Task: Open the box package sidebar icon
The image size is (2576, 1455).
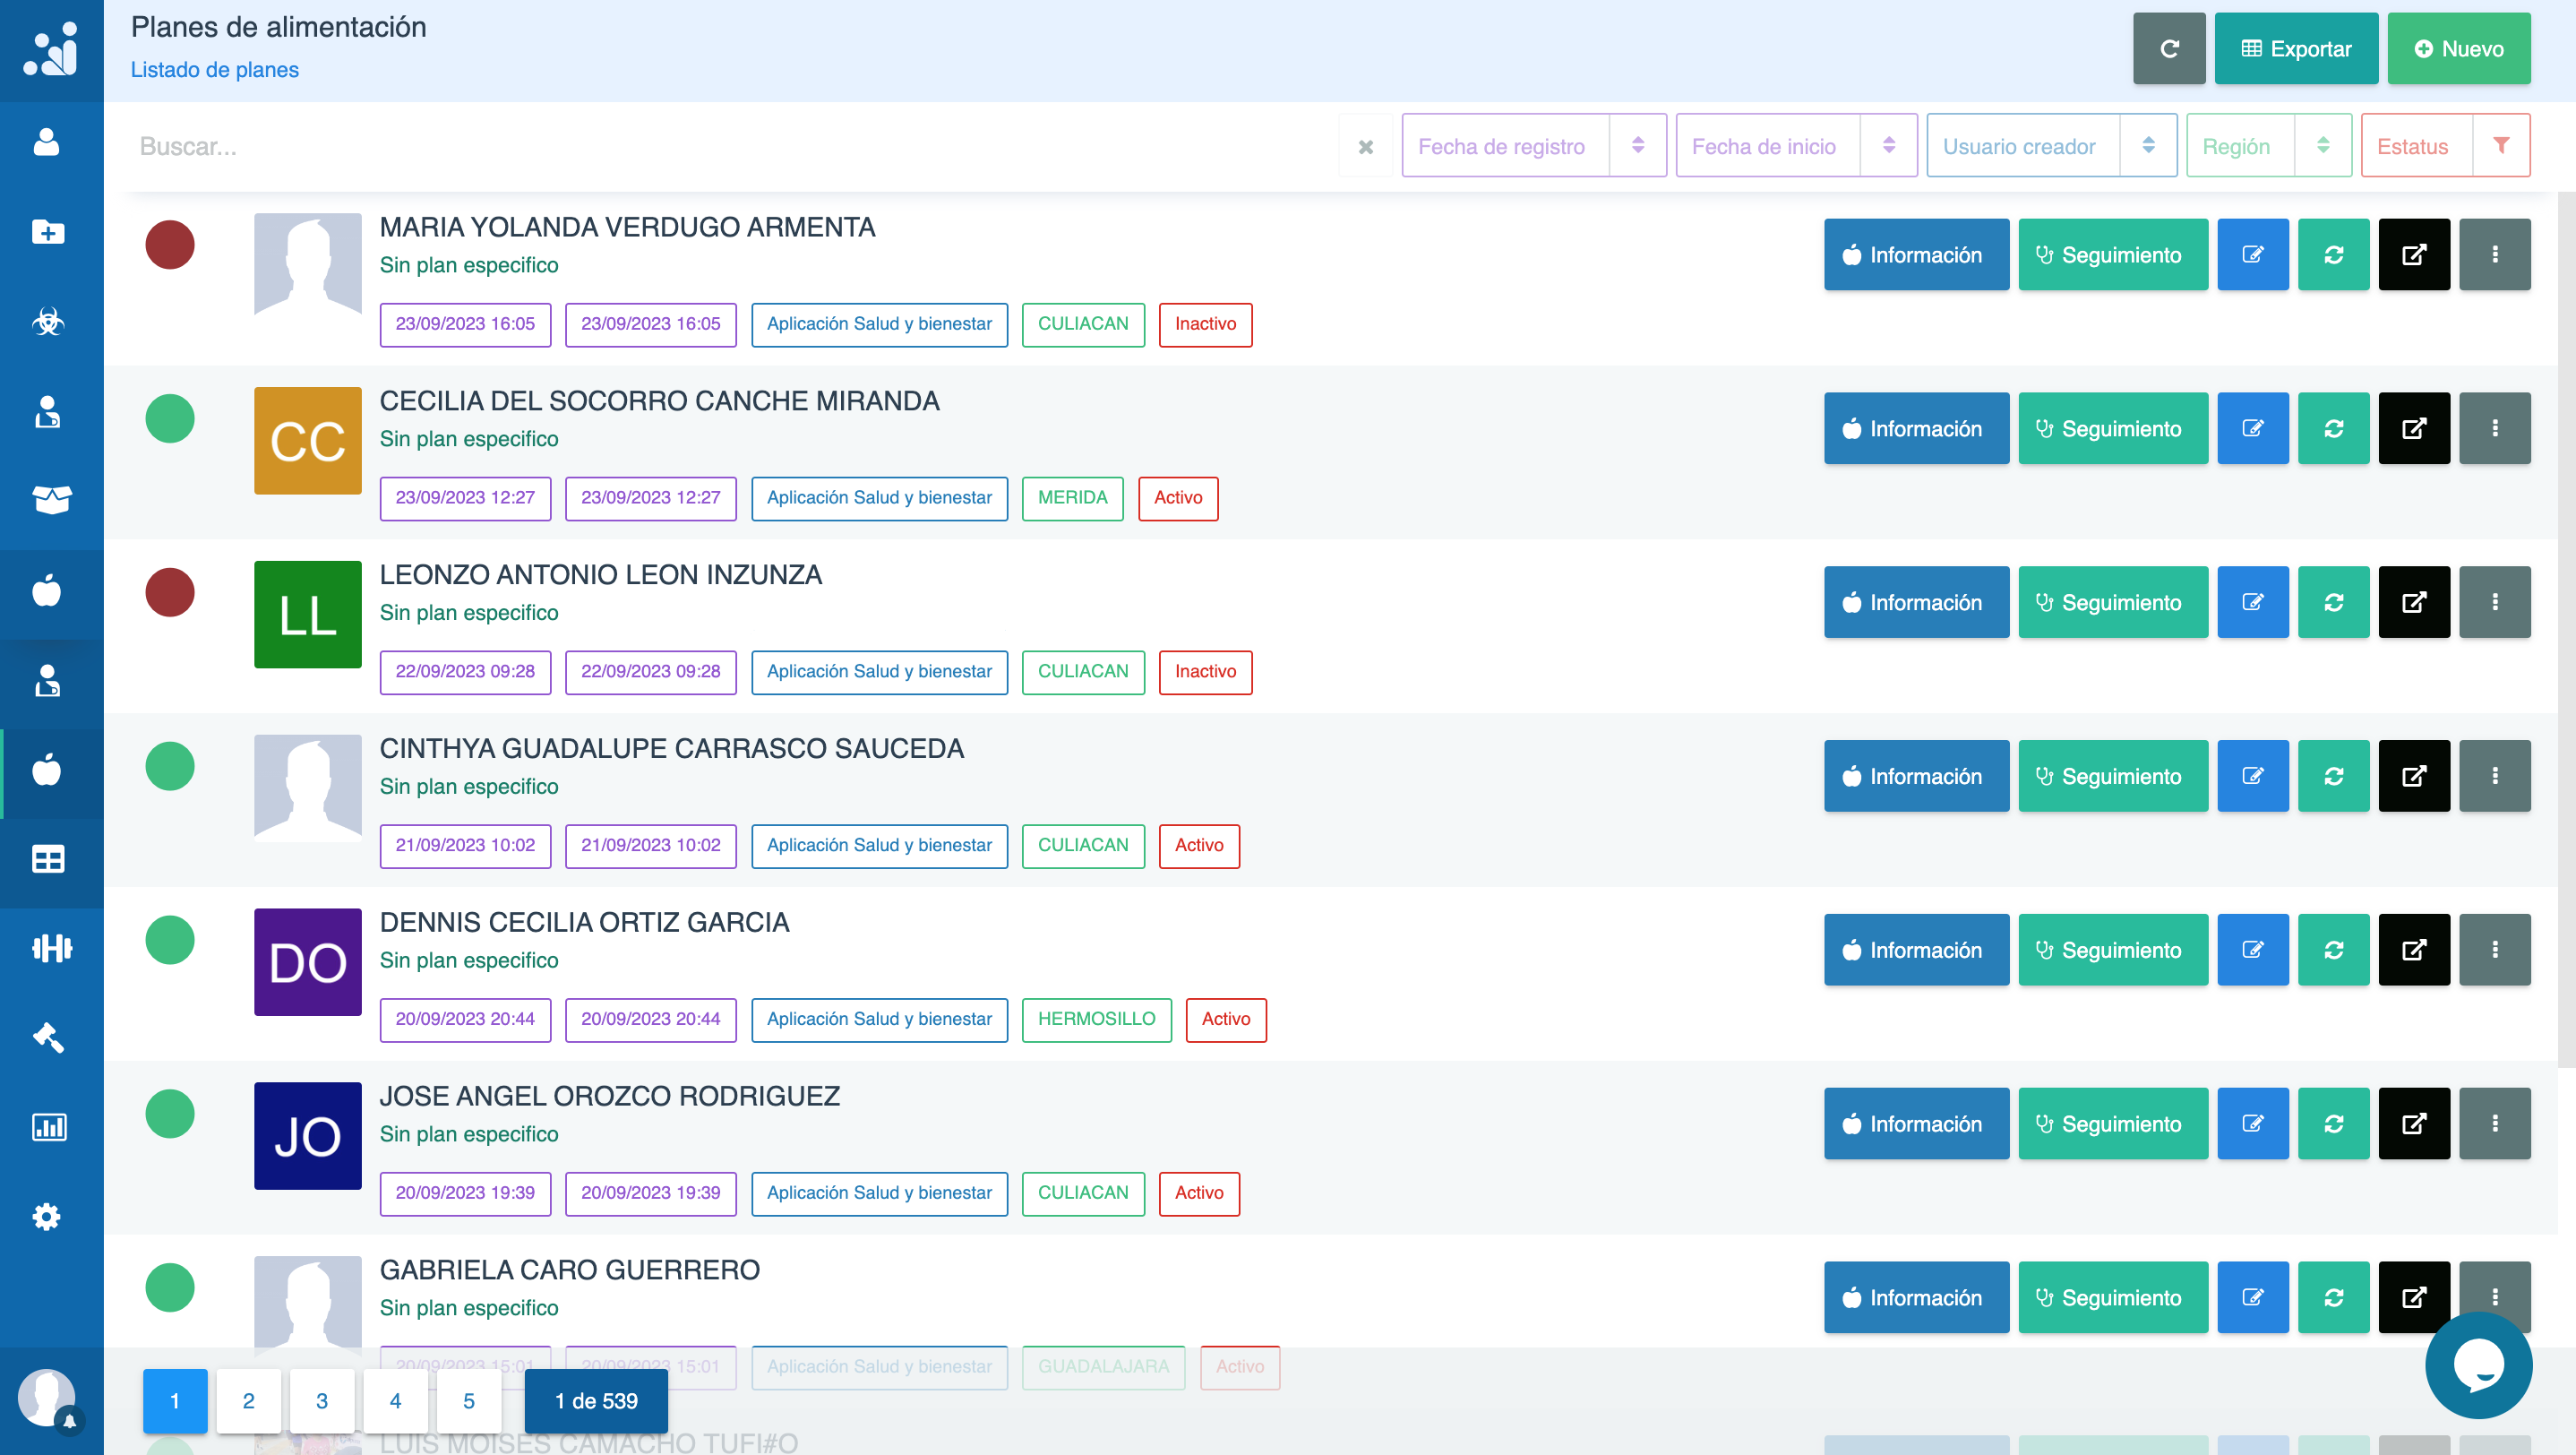Action: point(51,499)
